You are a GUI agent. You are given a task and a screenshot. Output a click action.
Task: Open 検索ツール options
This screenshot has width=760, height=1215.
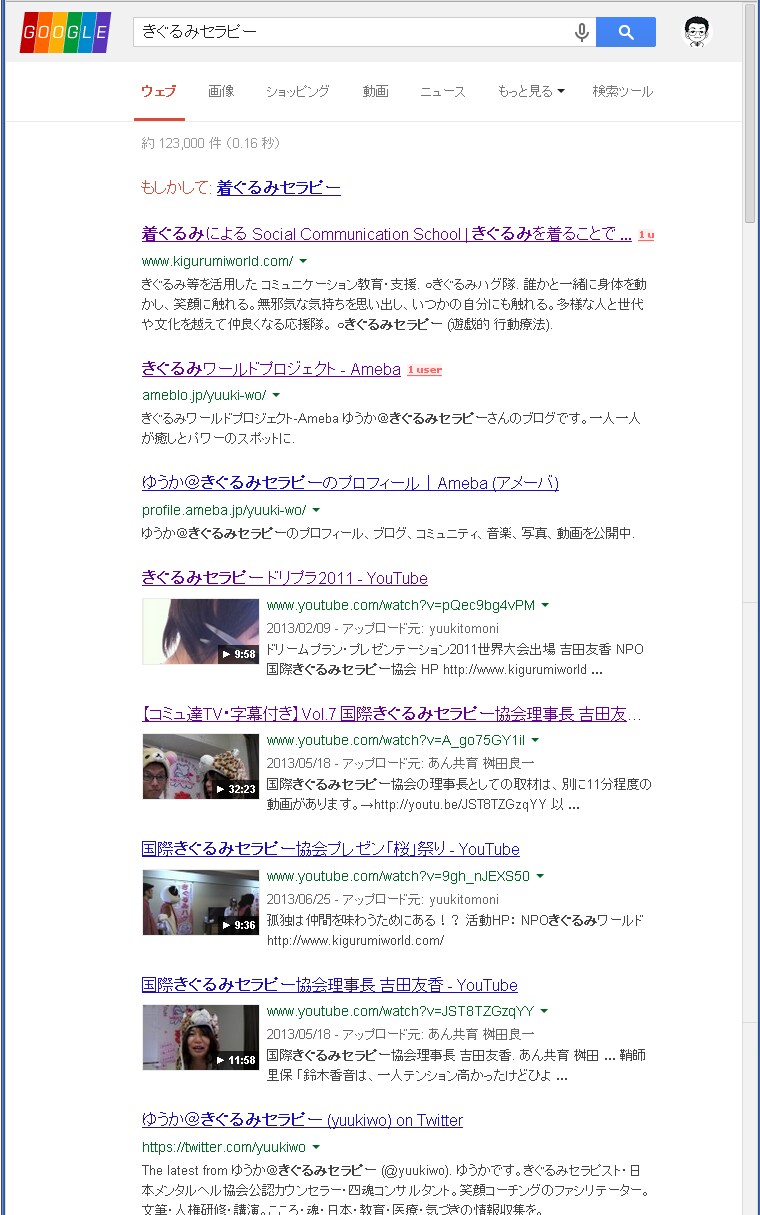pos(622,91)
